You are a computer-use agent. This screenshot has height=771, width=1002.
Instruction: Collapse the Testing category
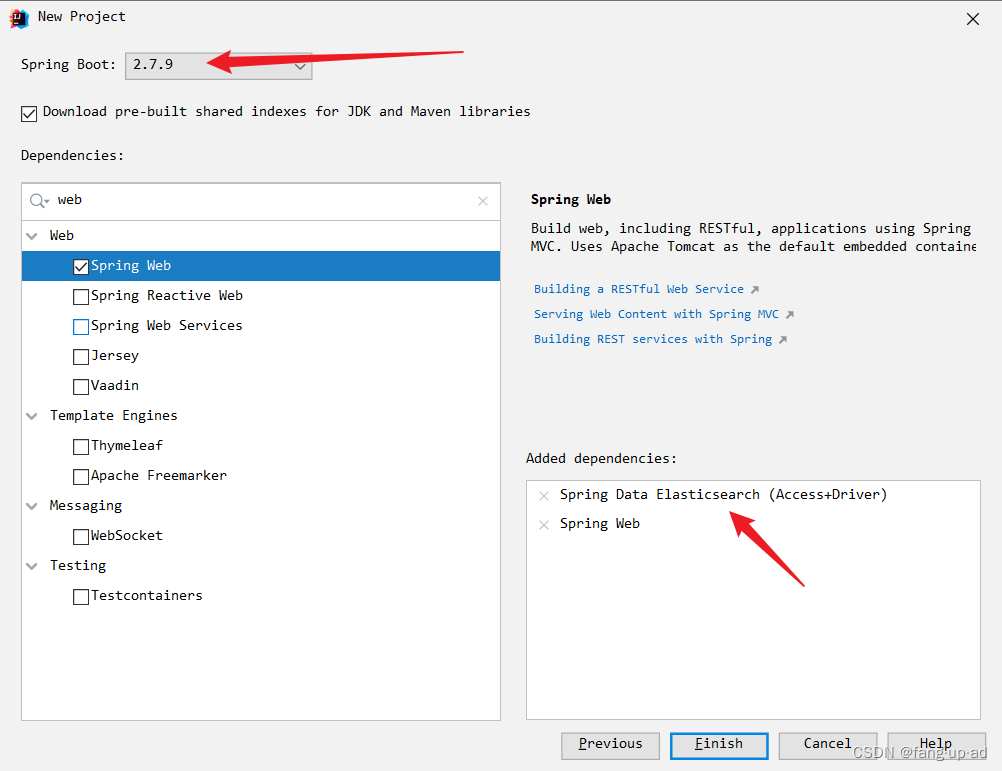click(x=31, y=566)
